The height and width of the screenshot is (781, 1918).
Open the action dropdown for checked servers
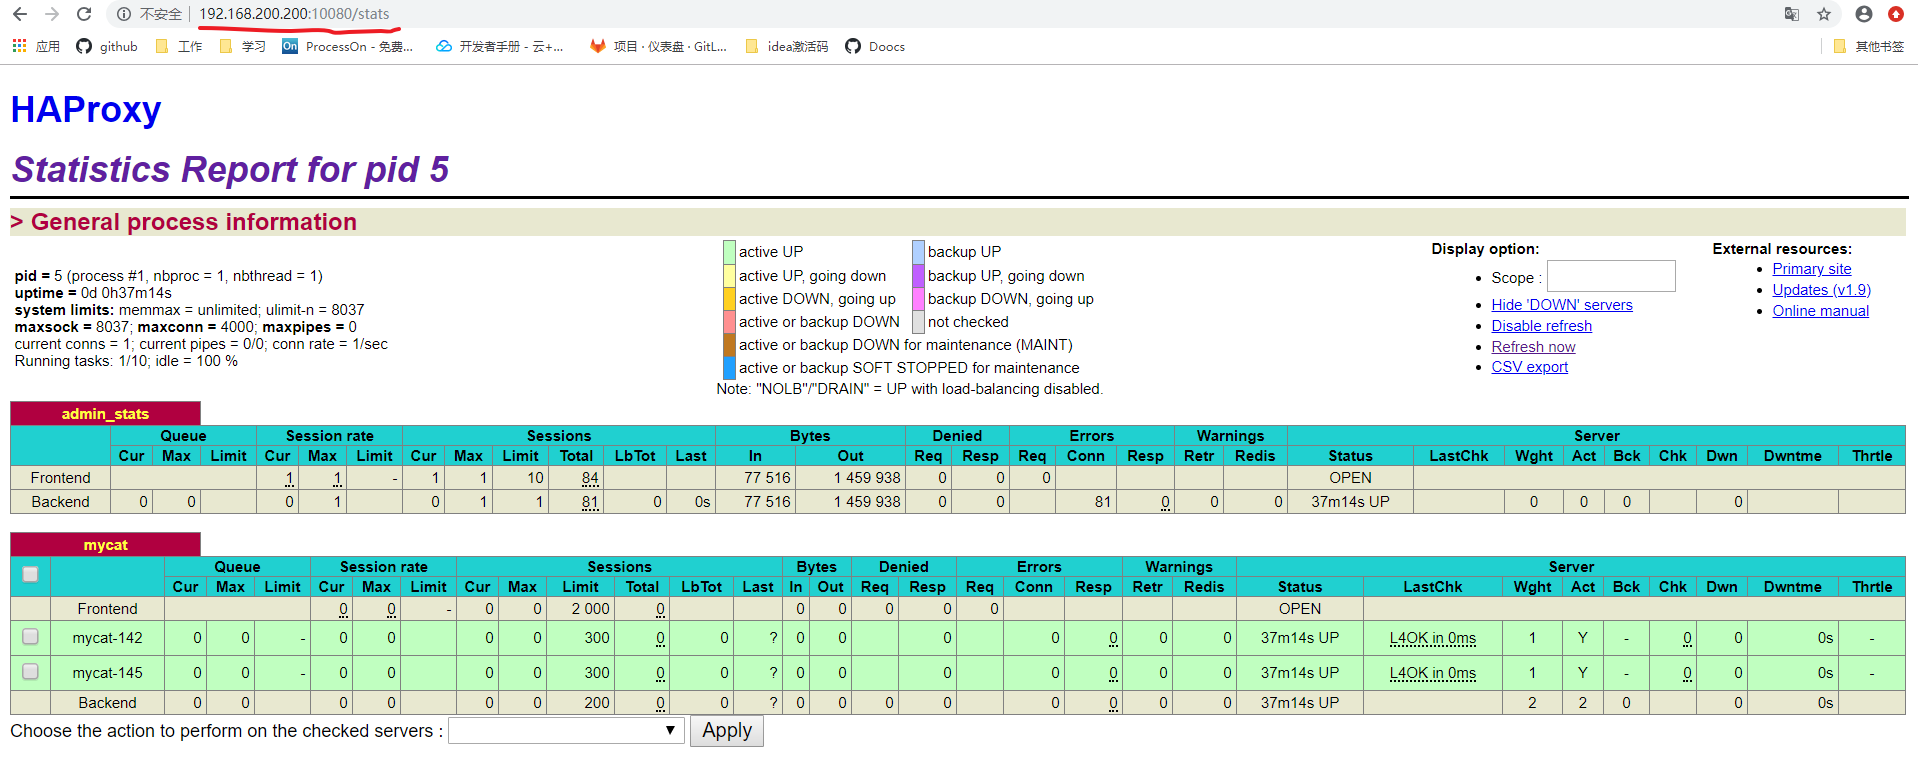pyautogui.click(x=566, y=731)
